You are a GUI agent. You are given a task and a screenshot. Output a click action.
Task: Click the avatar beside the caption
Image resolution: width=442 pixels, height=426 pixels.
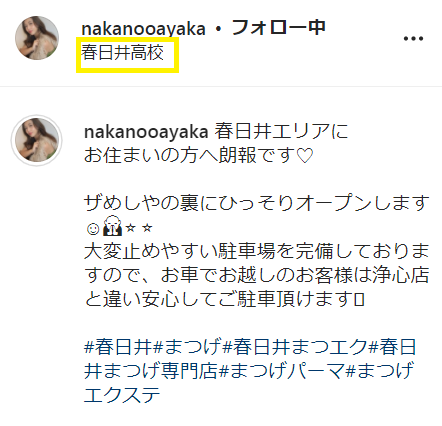point(37,140)
